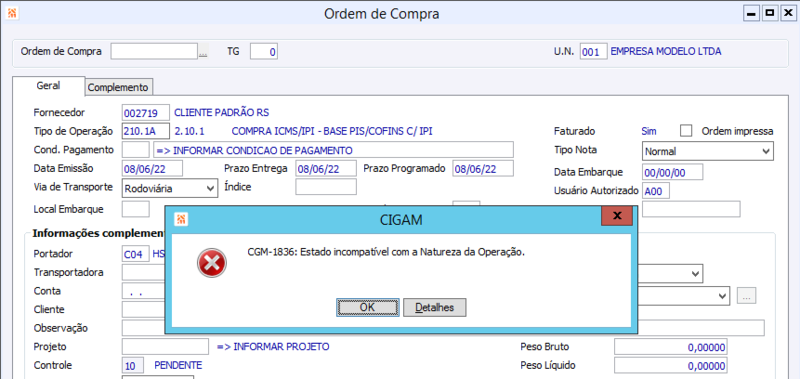Click the Observação field
The height and width of the screenshot is (379, 800).
coord(143,327)
